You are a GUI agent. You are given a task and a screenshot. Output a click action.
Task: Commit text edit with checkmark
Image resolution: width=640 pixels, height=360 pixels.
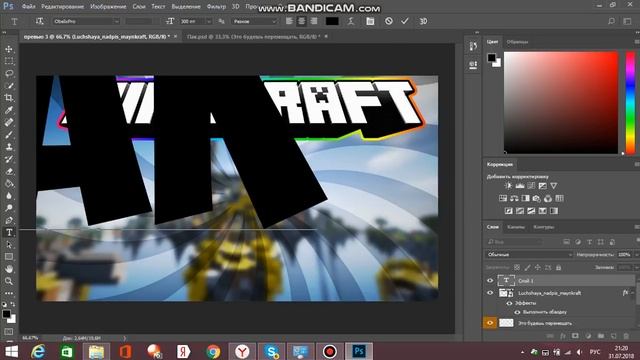pyautogui.click(x=404, y=21)
